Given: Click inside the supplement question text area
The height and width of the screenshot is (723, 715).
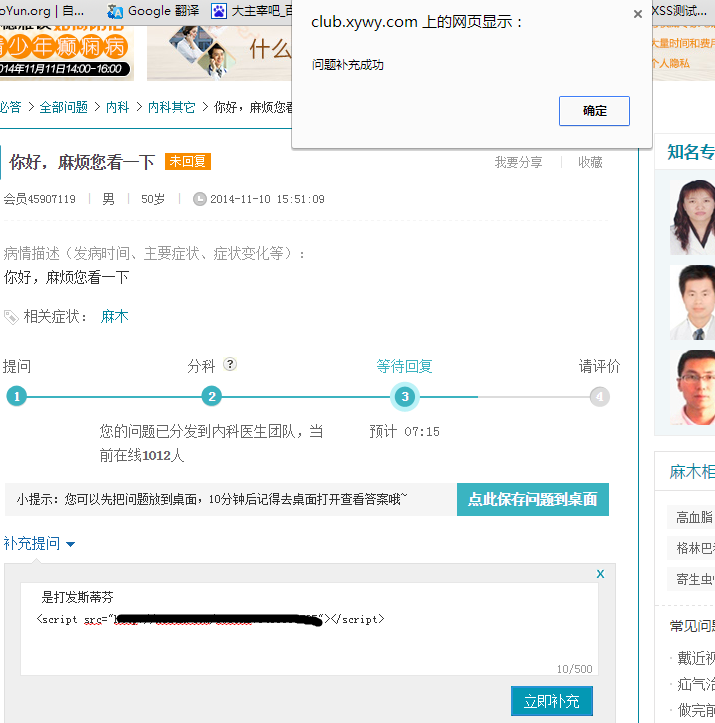Looking at the screenshot, I should tap(309, 629).
